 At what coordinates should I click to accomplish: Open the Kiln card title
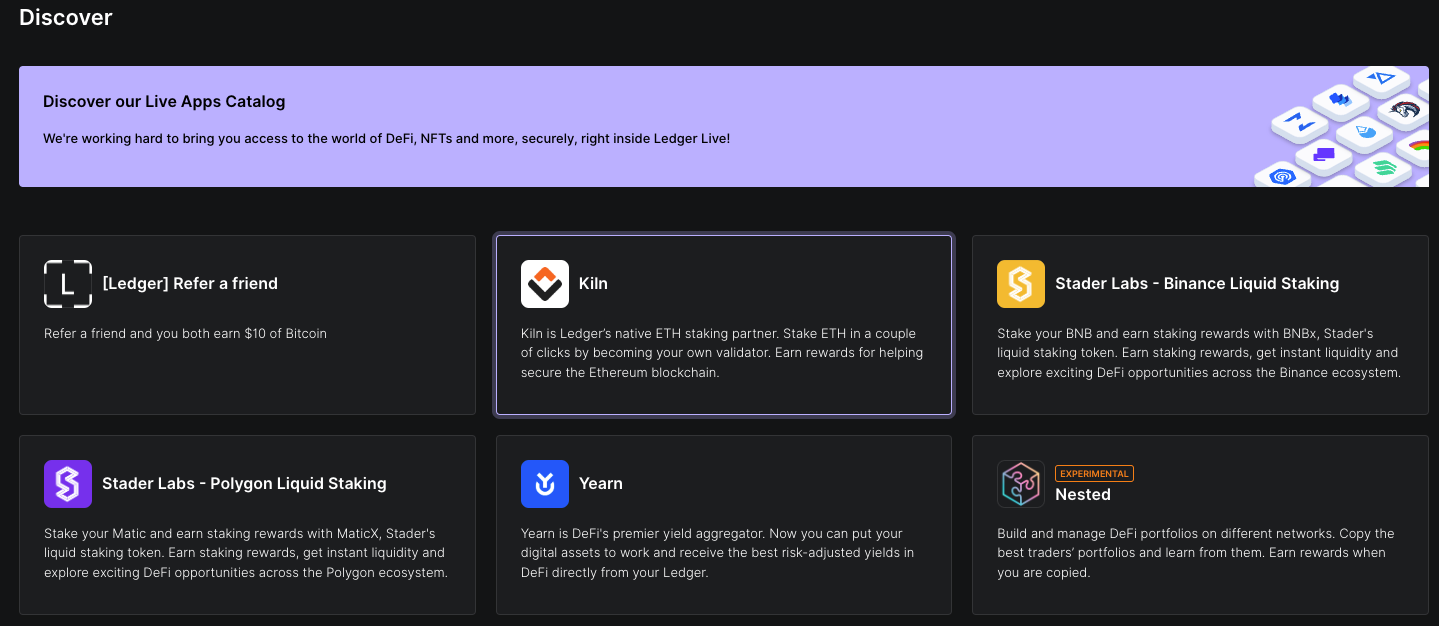coord(593,284)
